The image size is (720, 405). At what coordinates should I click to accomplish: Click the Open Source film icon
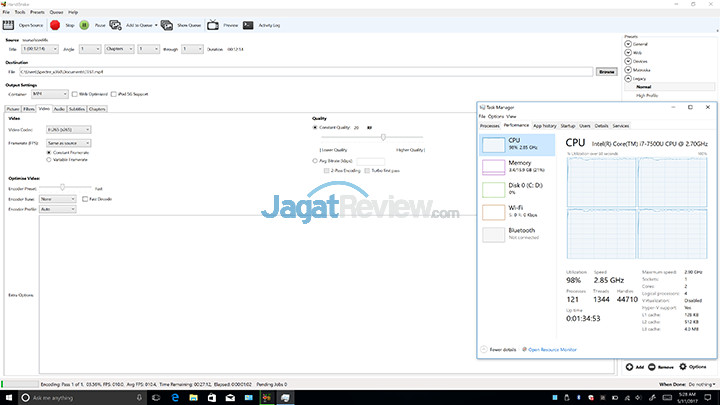click(8, 25)
